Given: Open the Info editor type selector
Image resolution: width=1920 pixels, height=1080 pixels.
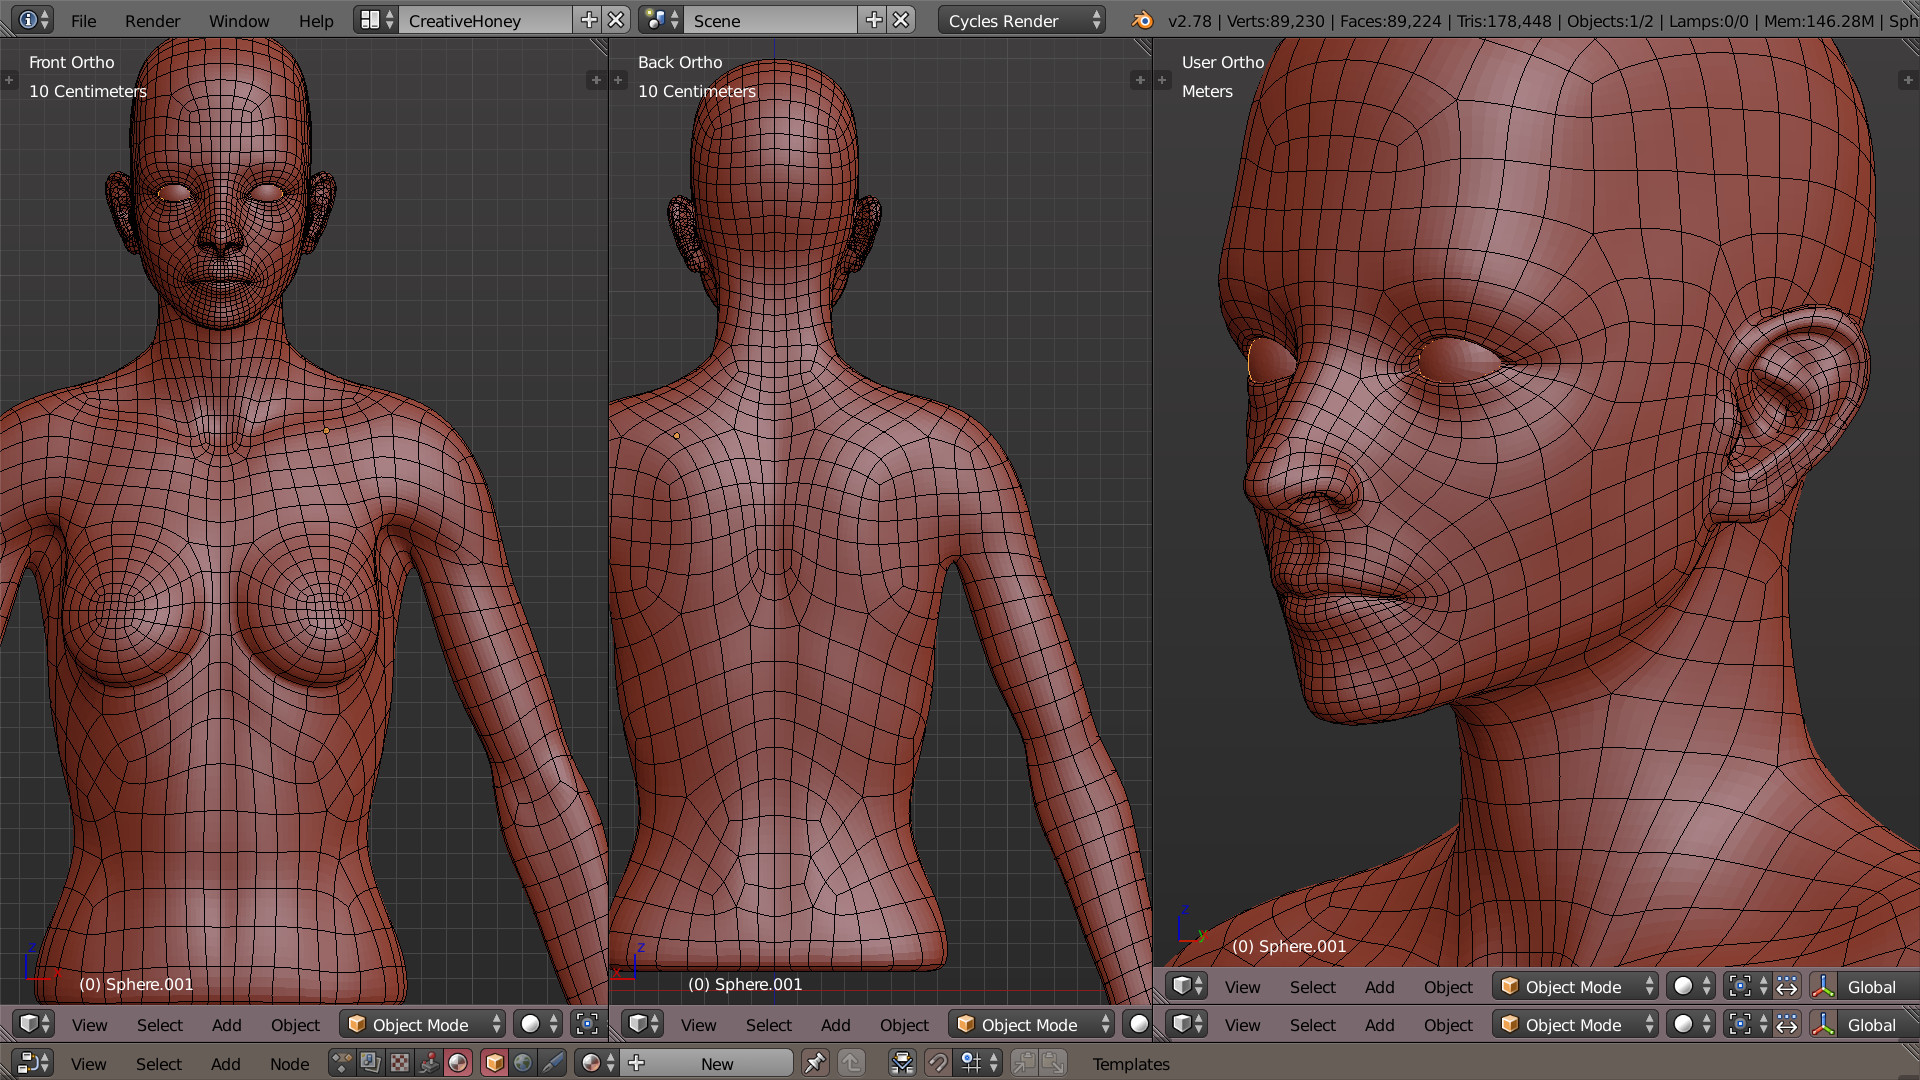Looking at the screenshot, I should pos(33,20).
